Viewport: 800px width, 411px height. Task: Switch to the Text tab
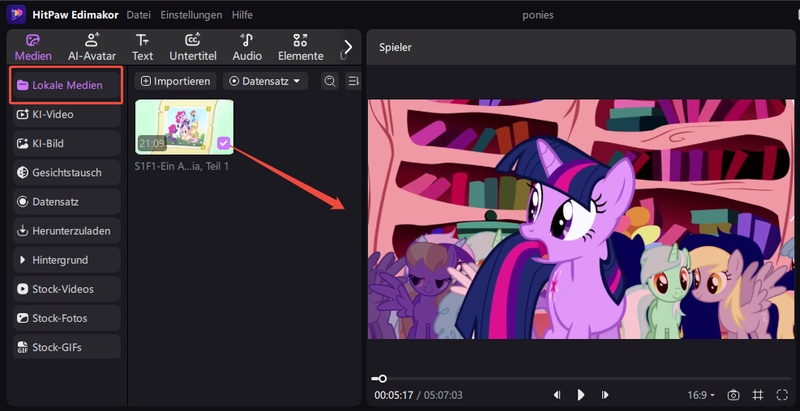[142, 47]
